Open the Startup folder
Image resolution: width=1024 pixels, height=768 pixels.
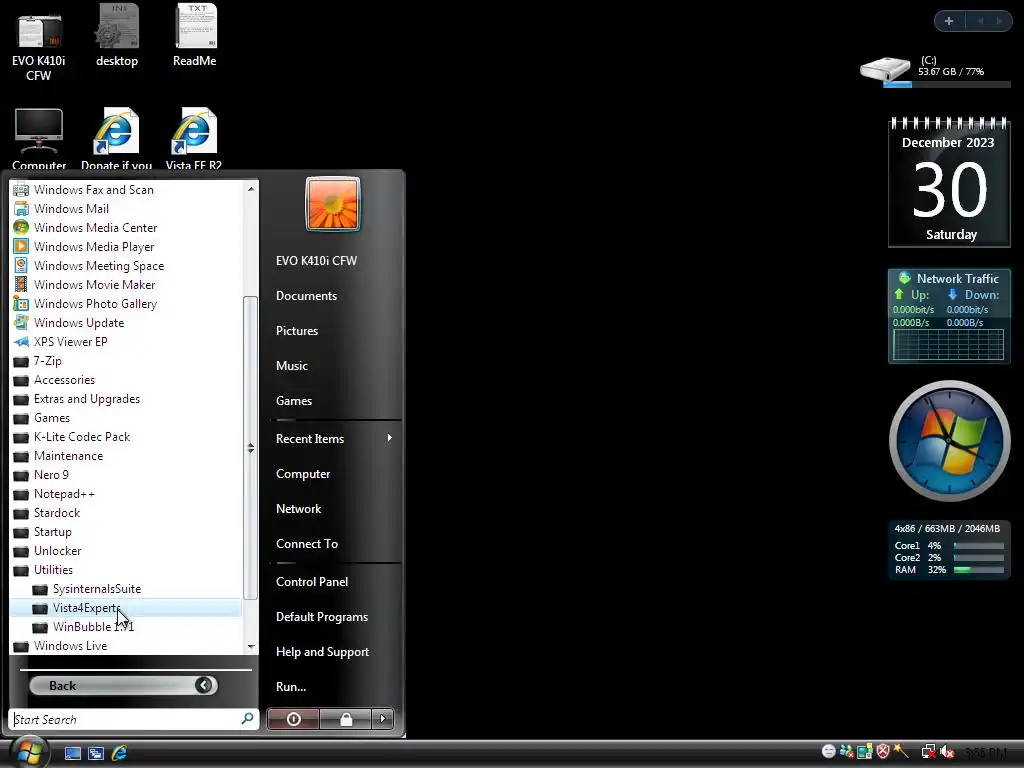126,532
